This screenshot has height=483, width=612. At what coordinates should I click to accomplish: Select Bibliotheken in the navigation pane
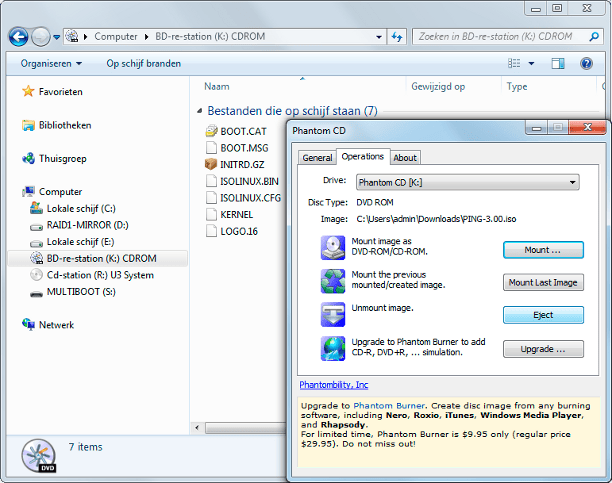65,125
